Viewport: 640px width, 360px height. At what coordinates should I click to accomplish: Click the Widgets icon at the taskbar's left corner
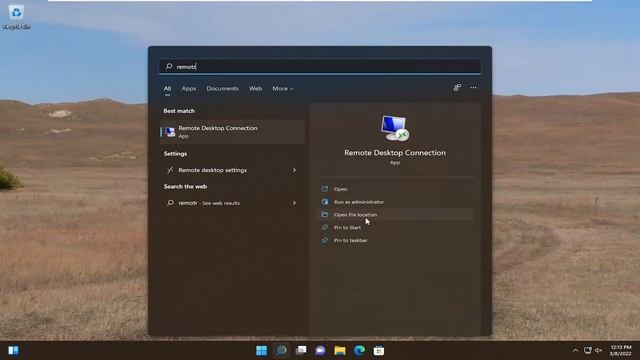pos(13,351)
